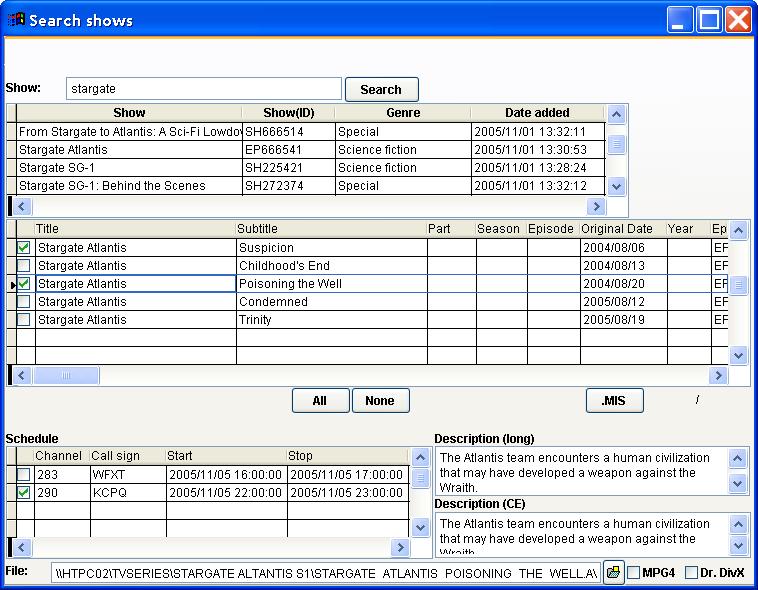Image resolution: width=758 pixels, height=590 pixels.
Task: Select Stargate SG-1 show row
Action: tap(311, 168)
